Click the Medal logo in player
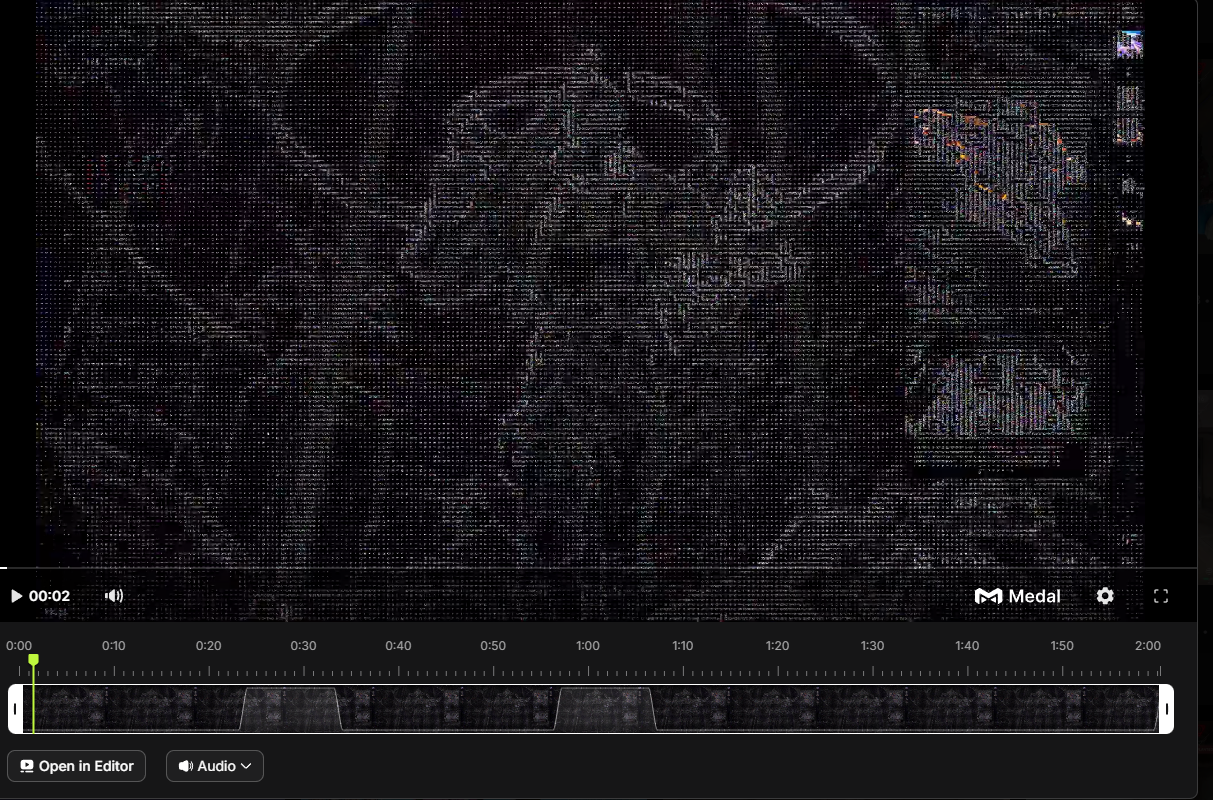The height and width of the screenshot is (800, 1213). [x=1018, y=596]
